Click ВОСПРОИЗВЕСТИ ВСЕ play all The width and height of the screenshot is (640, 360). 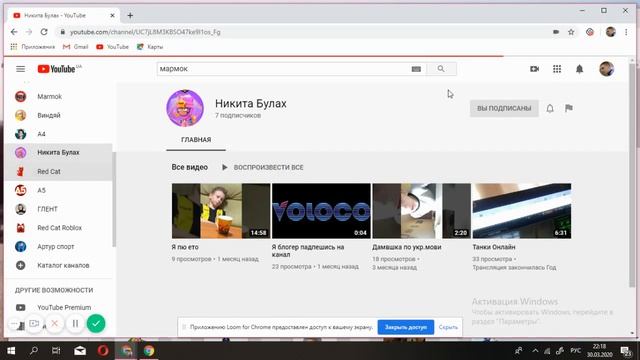[263, 167]
